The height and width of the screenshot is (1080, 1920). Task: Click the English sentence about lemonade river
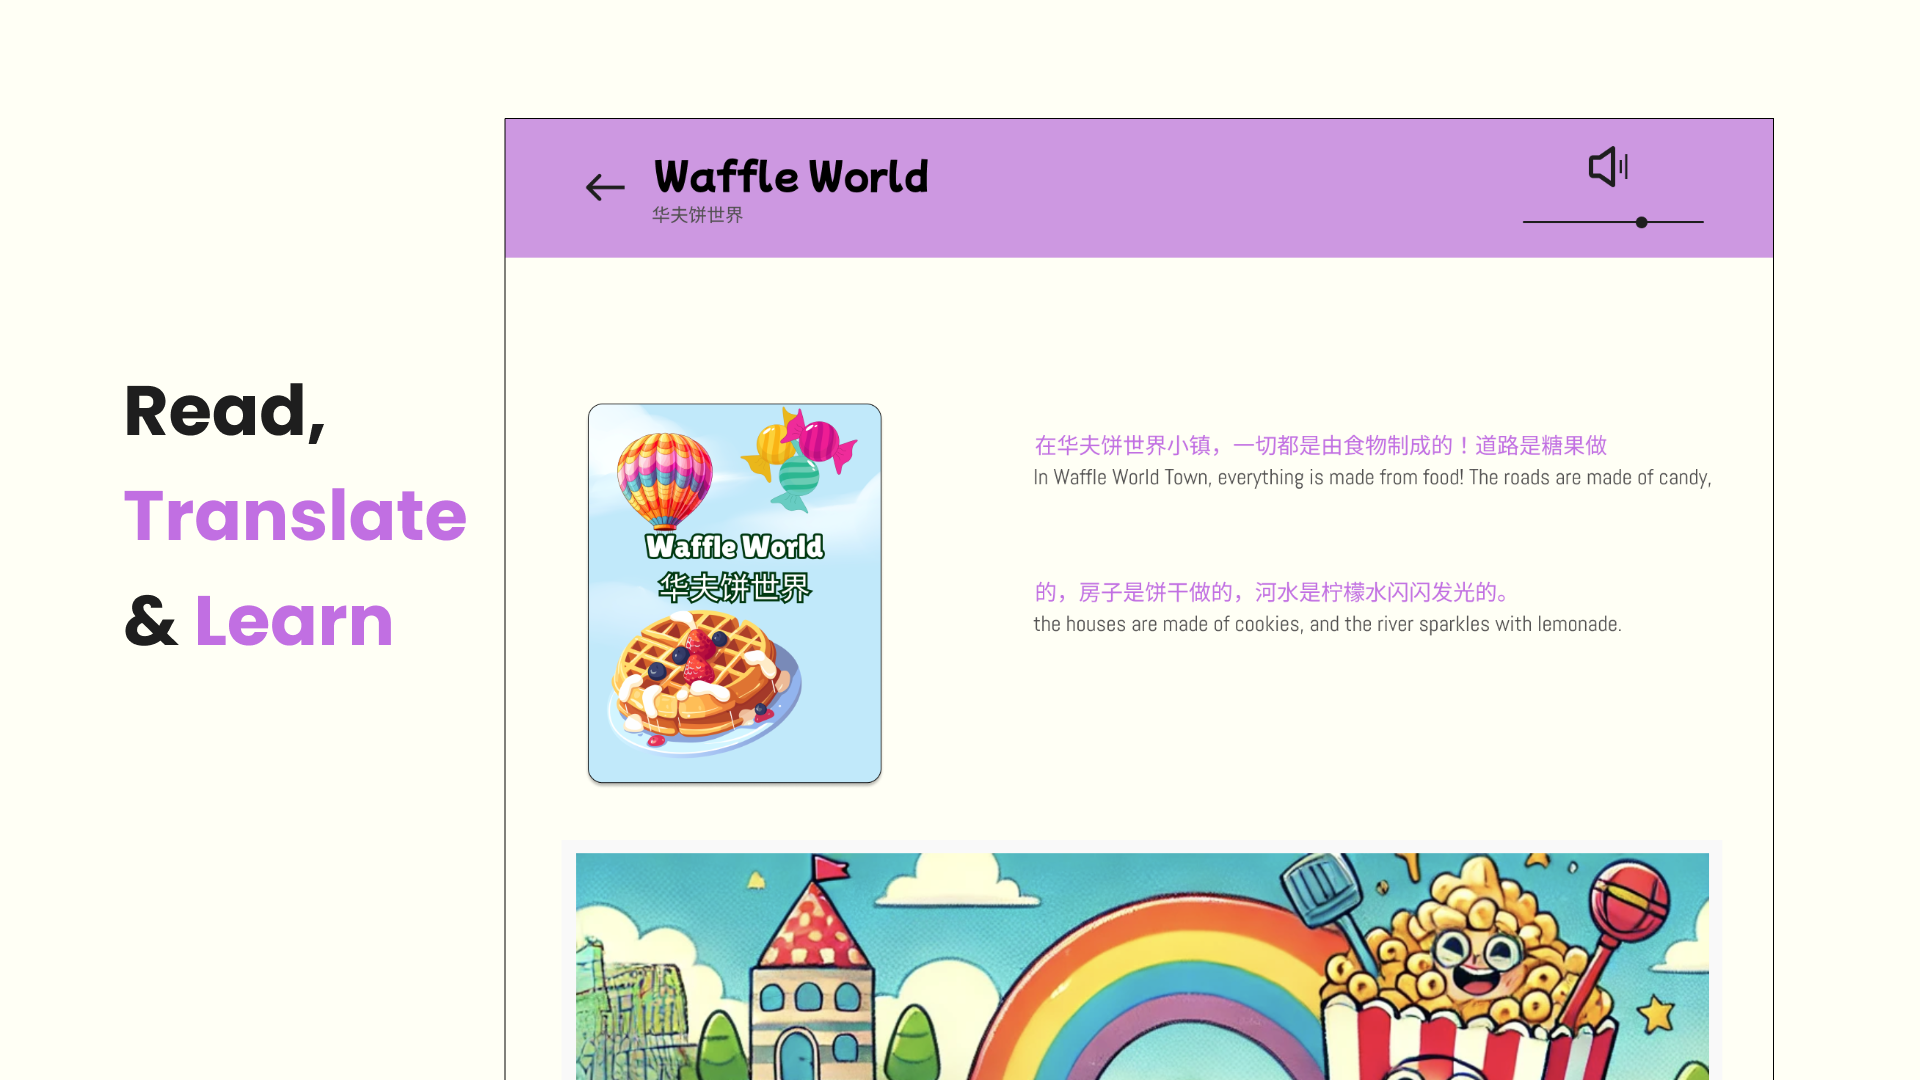point(1326,624)
